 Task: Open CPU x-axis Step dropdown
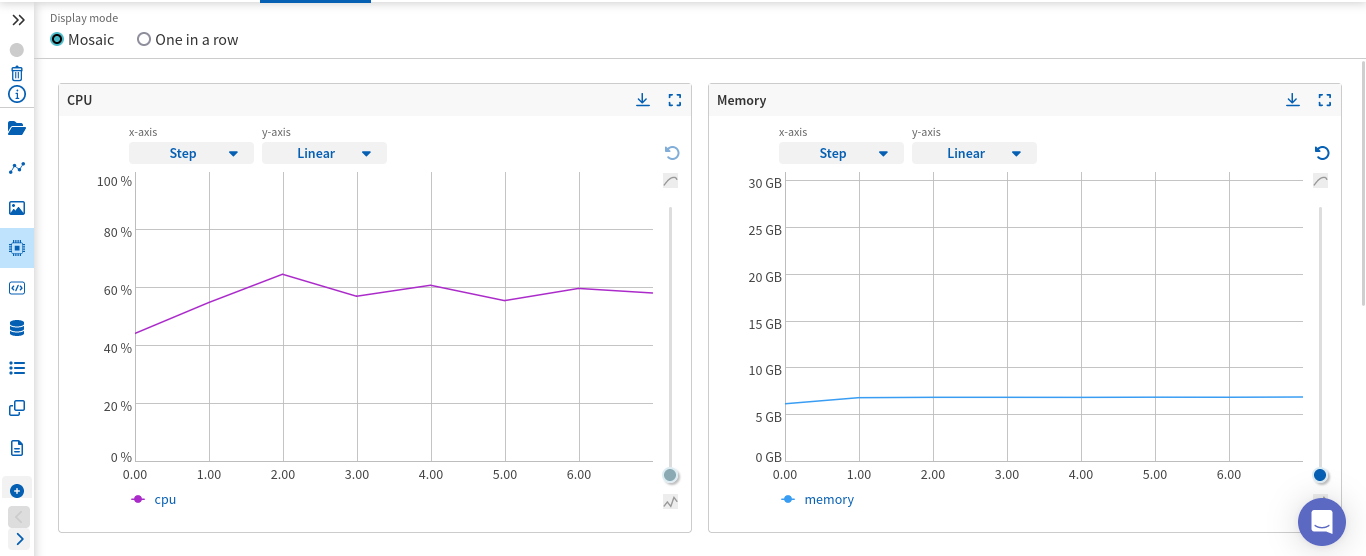point(191,153)
